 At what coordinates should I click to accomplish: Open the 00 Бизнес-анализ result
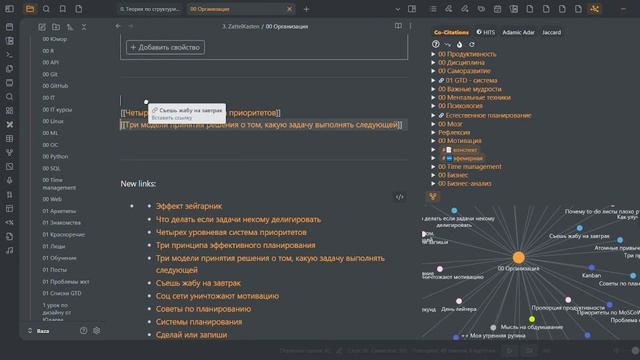coord(464,184)
